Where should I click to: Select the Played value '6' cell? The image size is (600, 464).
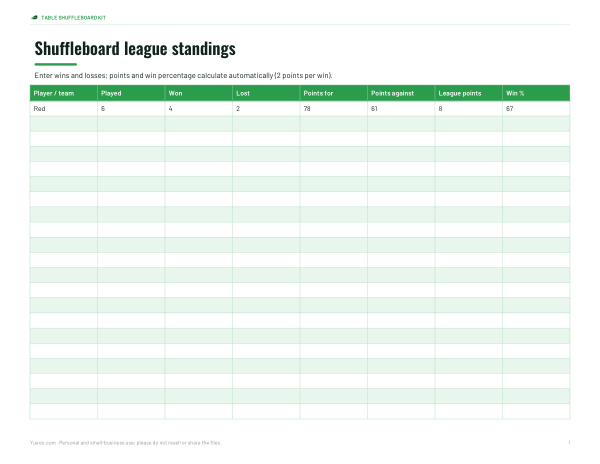coord(131,109)
